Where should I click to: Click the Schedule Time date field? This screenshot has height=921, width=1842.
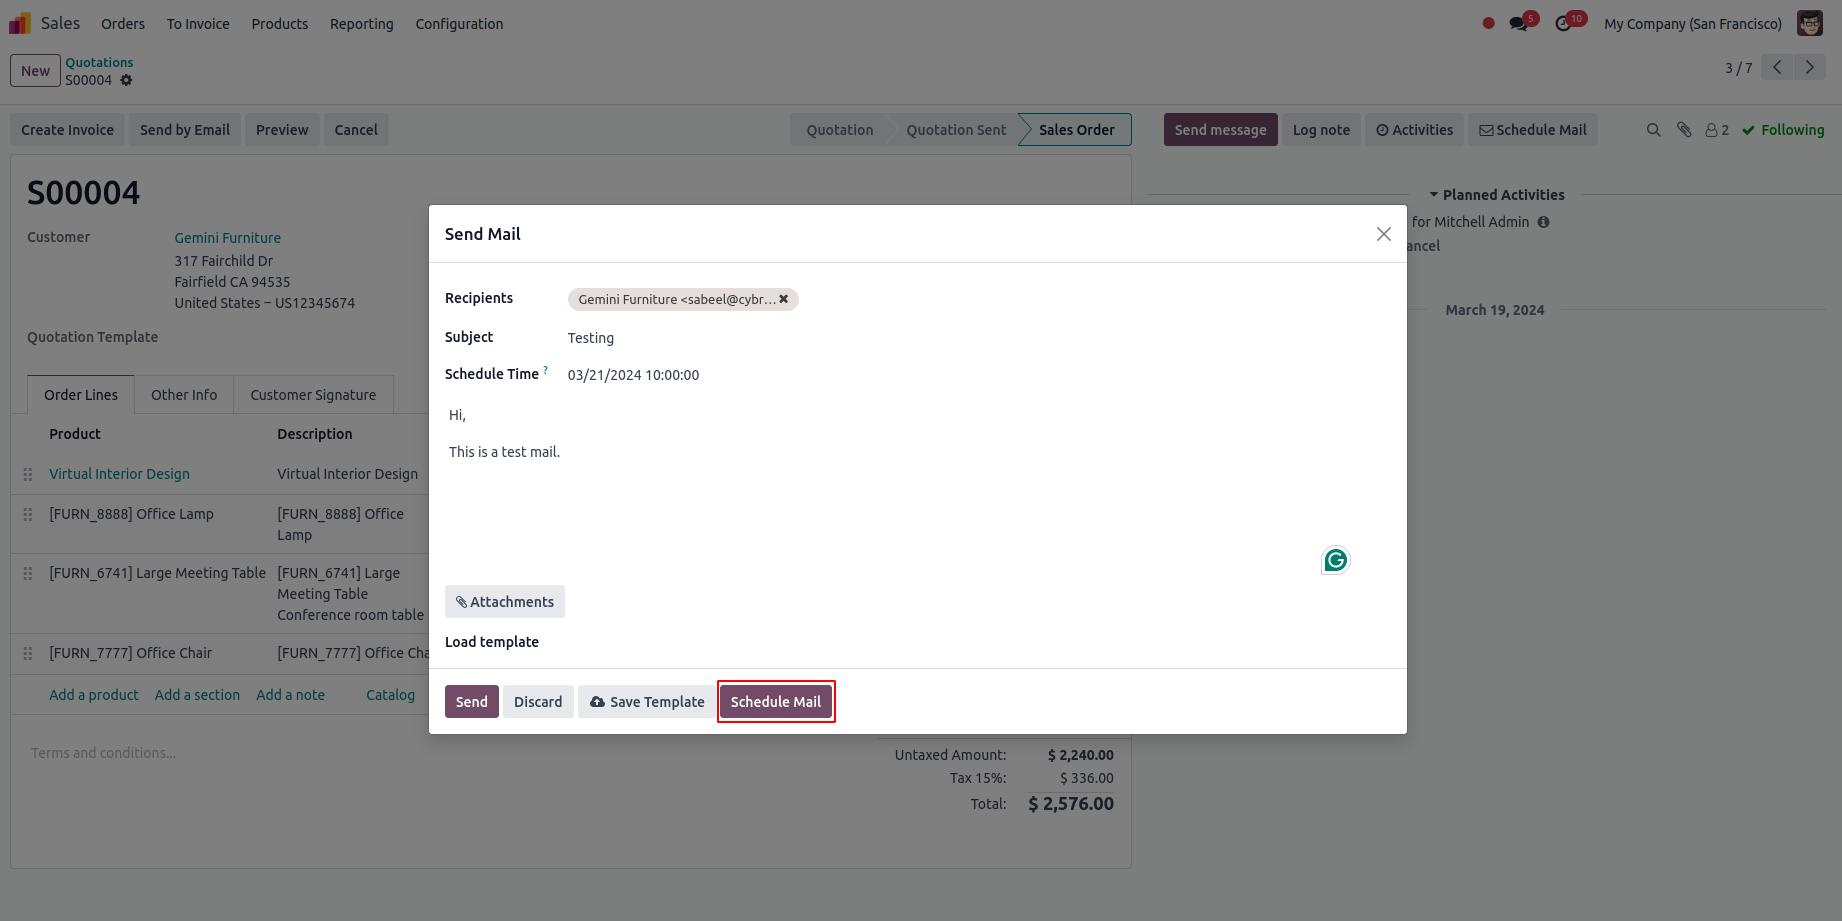(978, 375)
